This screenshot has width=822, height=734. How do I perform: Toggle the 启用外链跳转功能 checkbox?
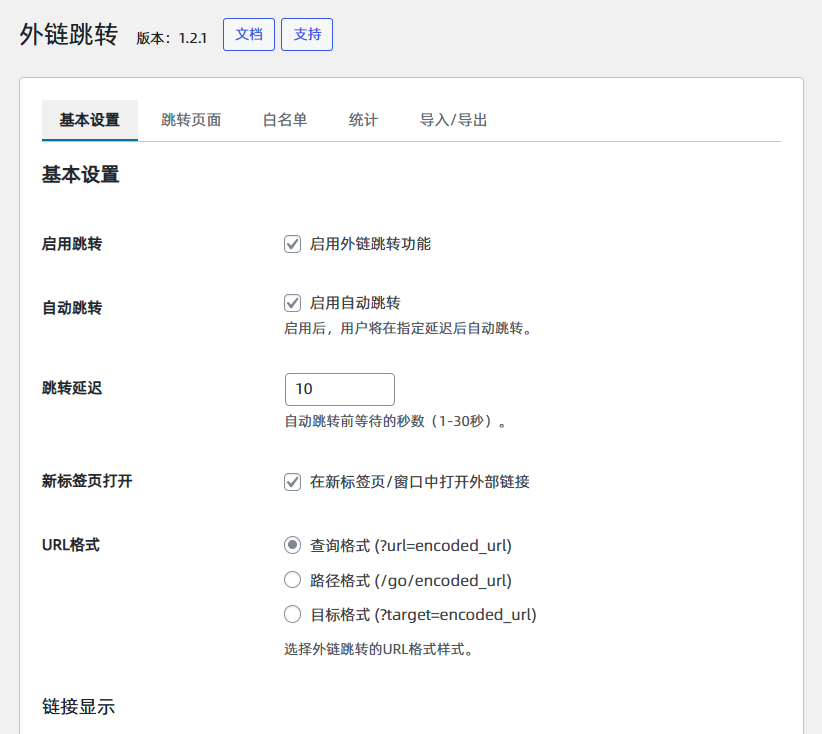[293, 244]
